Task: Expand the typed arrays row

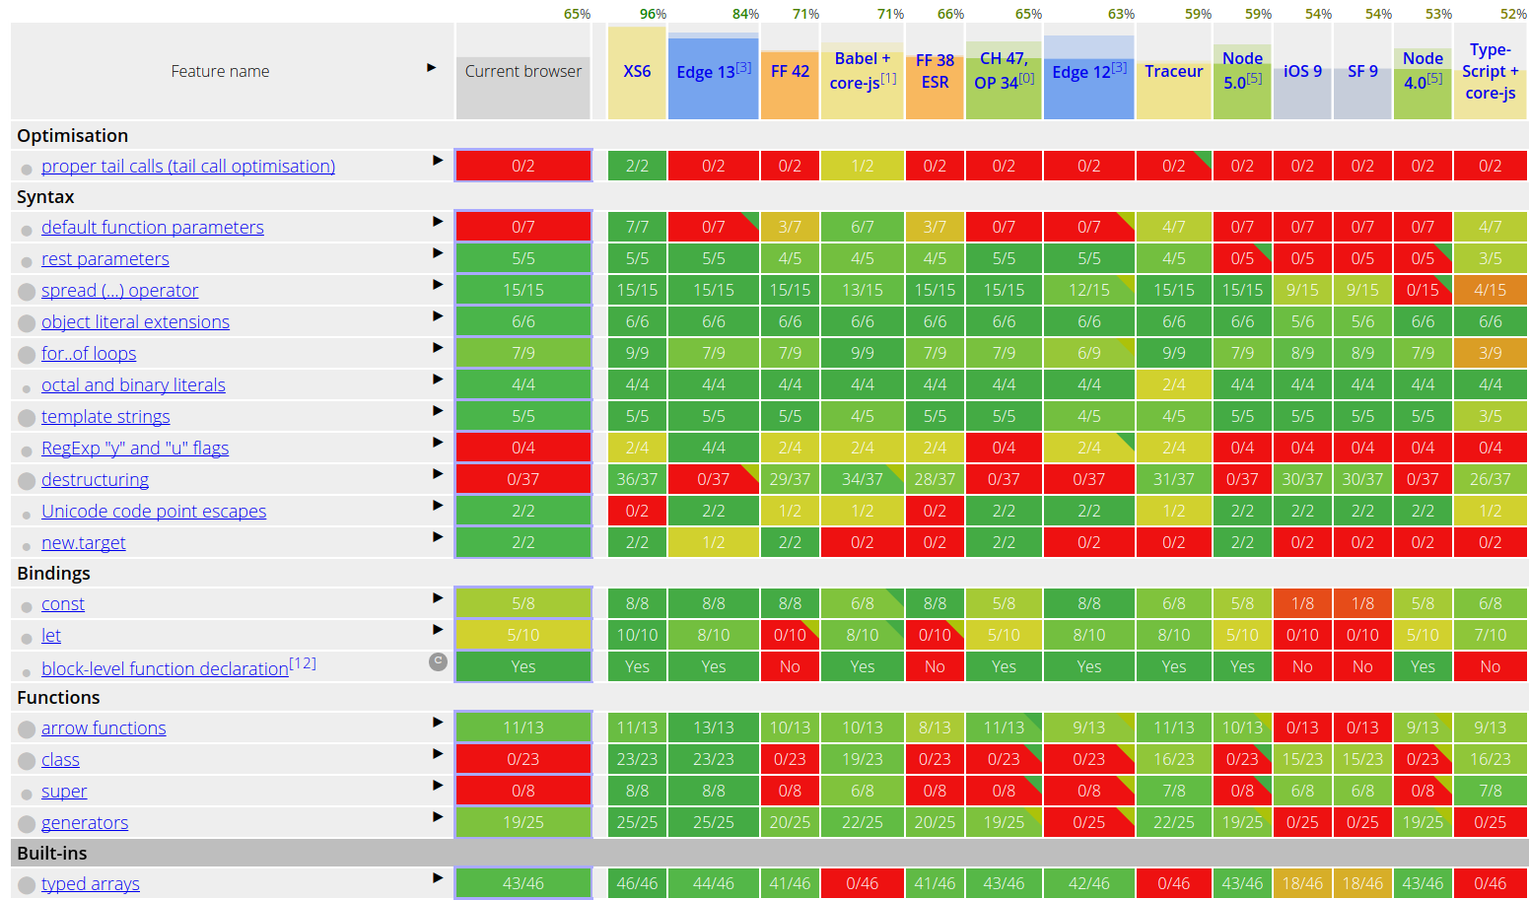Action: point(437,878)
